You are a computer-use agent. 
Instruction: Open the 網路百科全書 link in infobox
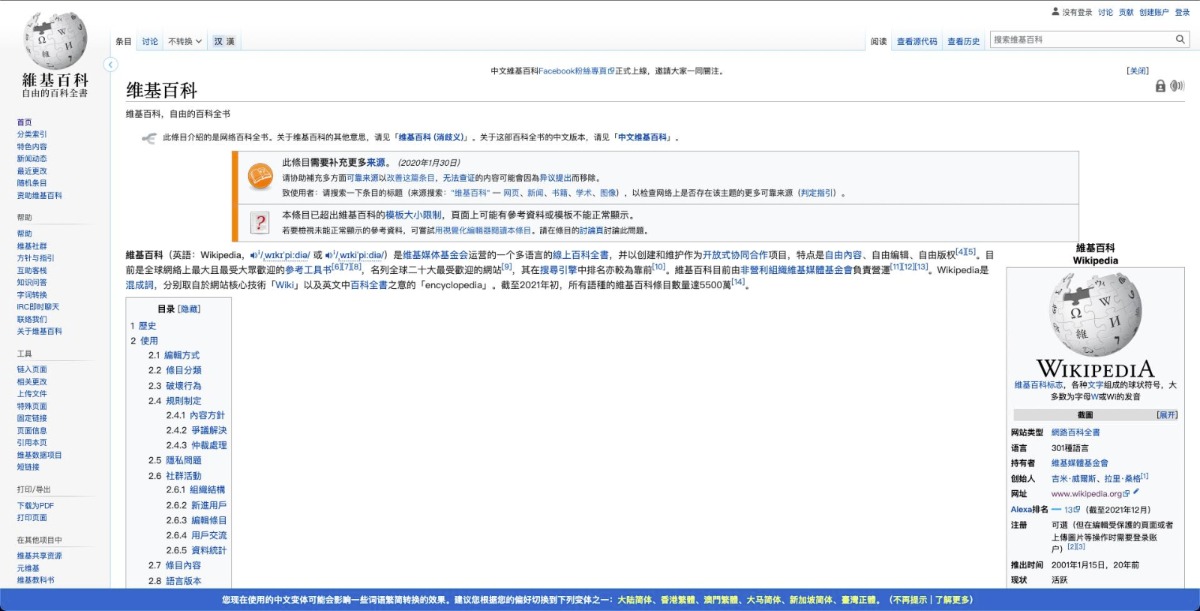pyautogui.click(x=1075, y=432)
